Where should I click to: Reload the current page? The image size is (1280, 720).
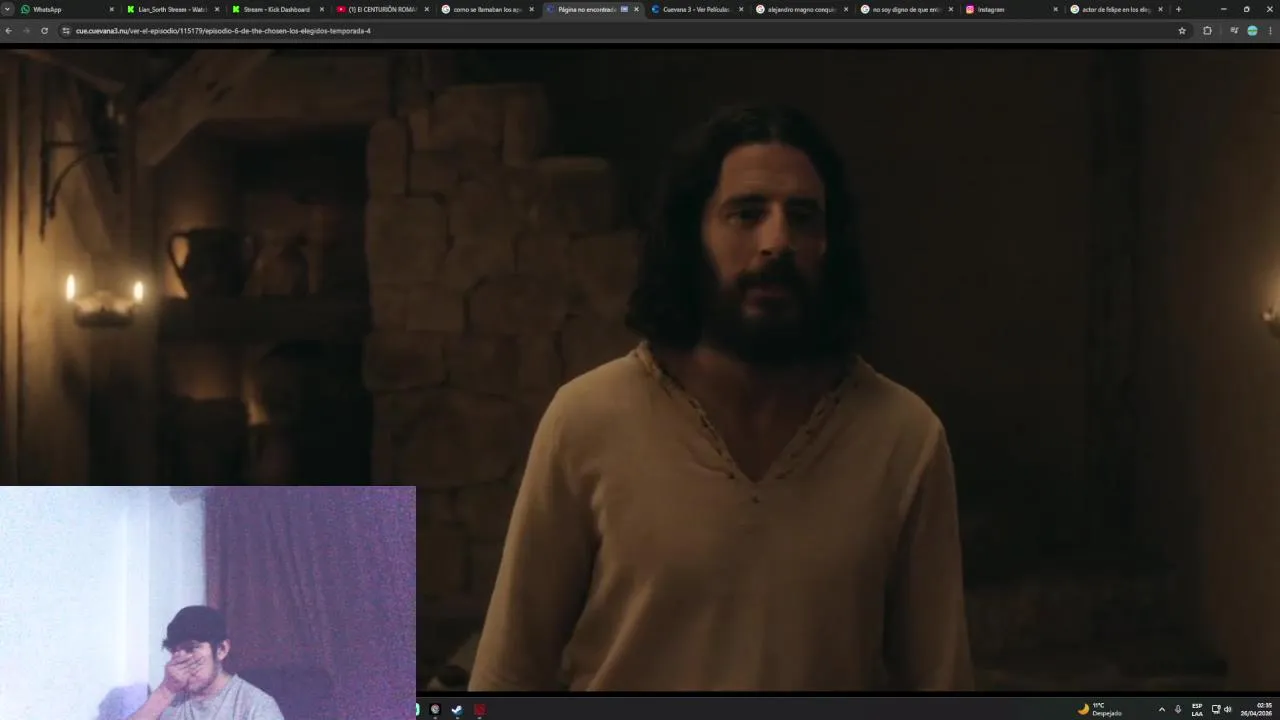tap(44, 31)
